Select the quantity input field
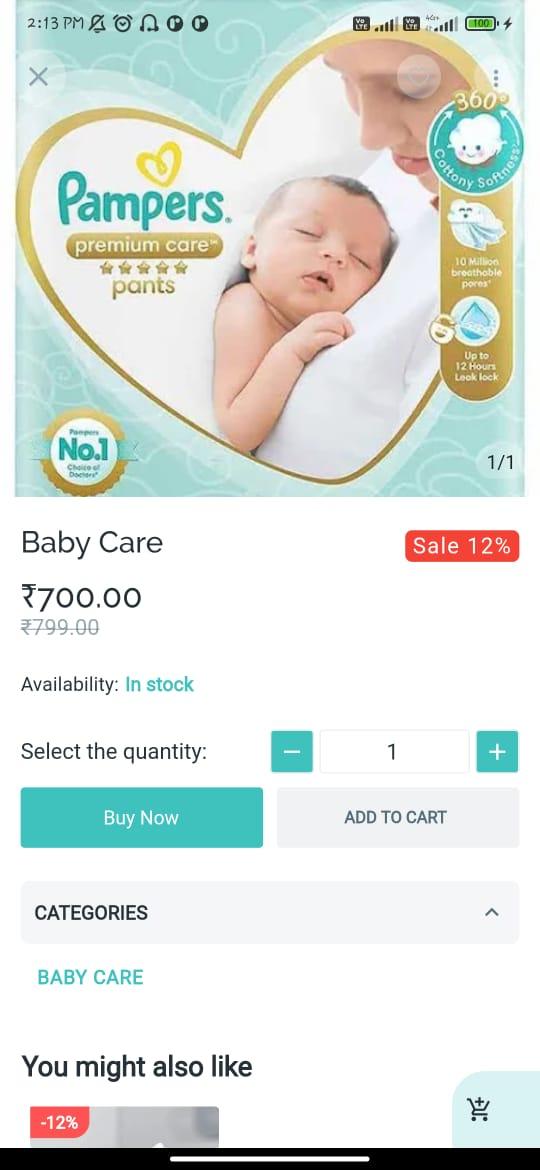The image size is (540, 1170). 394,751
